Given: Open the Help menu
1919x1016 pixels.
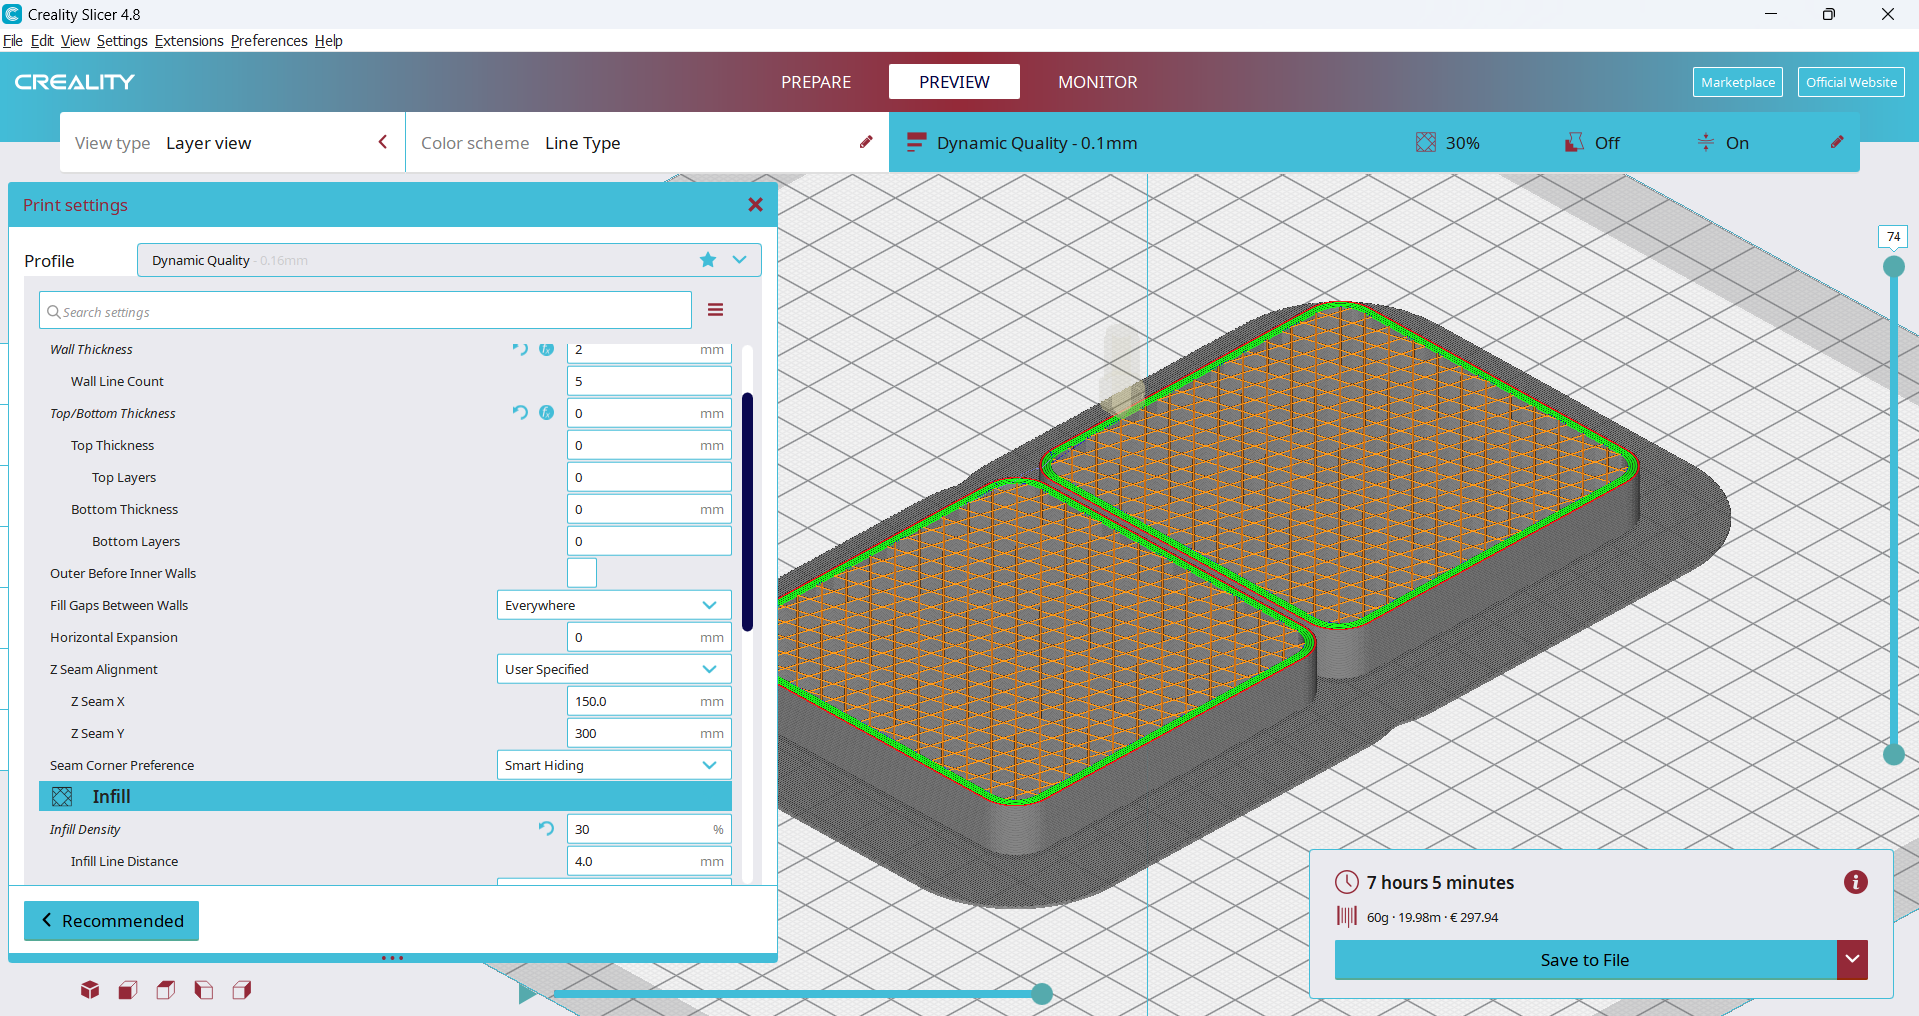Looking at the screenshot, I should (x=329, y=41).
